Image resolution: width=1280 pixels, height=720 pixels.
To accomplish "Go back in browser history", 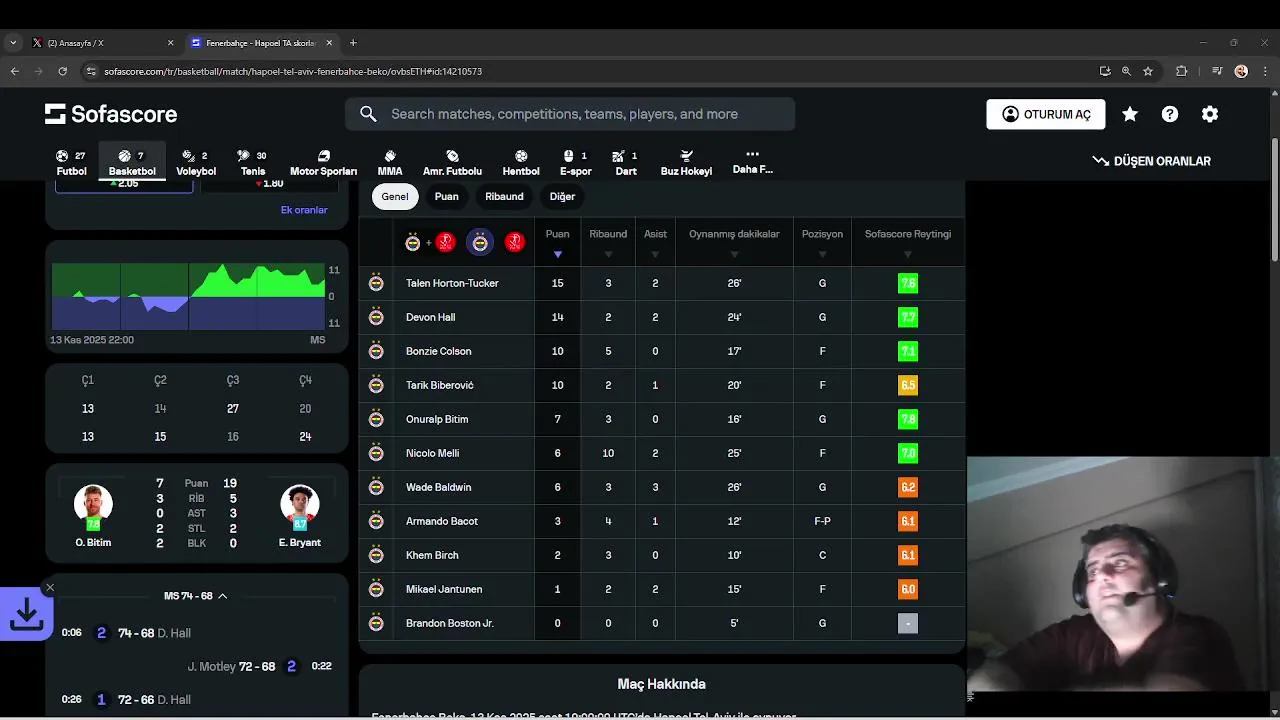I will click(14, 71).
